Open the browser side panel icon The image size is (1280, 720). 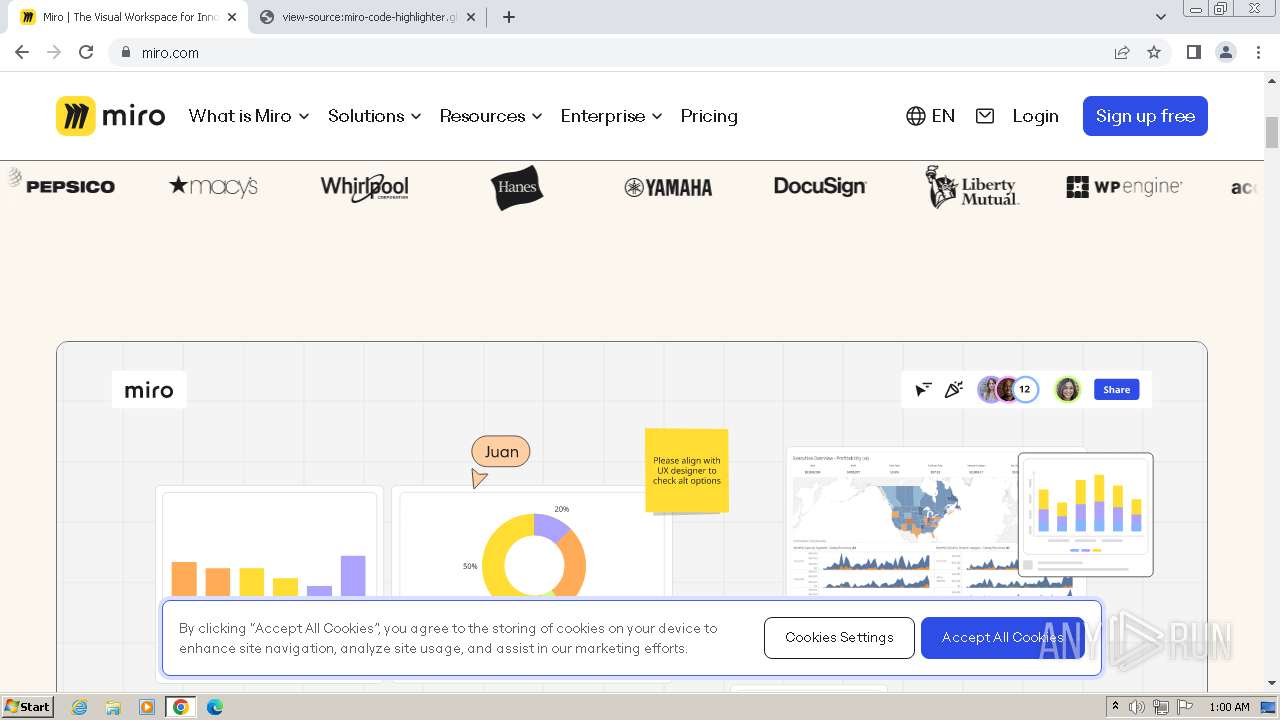(1193, 52)
